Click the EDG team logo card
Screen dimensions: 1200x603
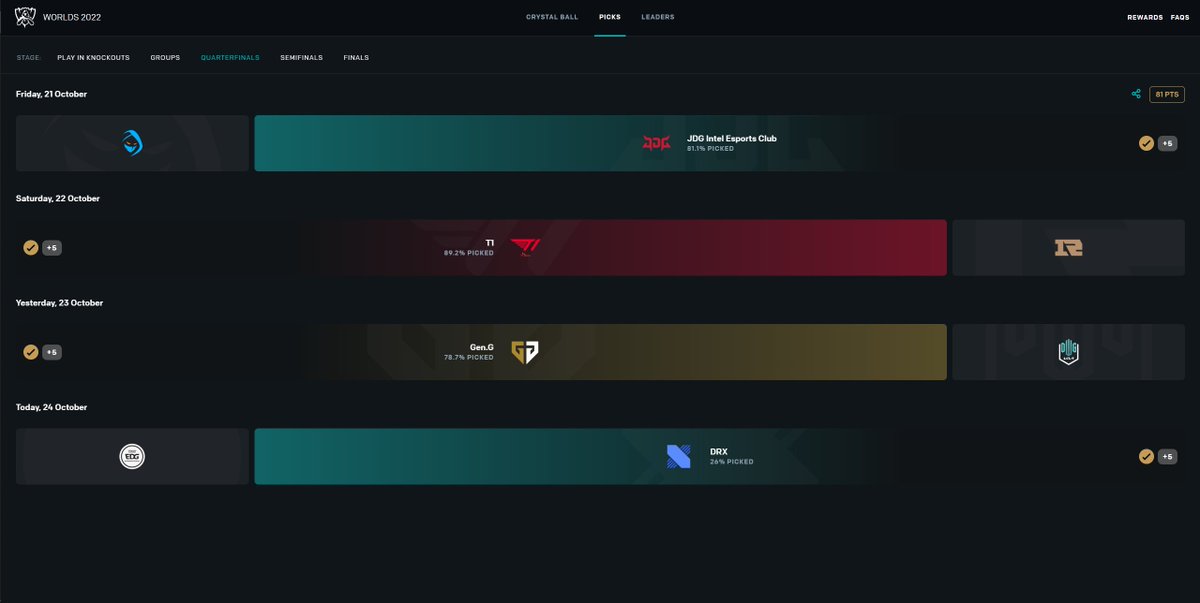132,457
